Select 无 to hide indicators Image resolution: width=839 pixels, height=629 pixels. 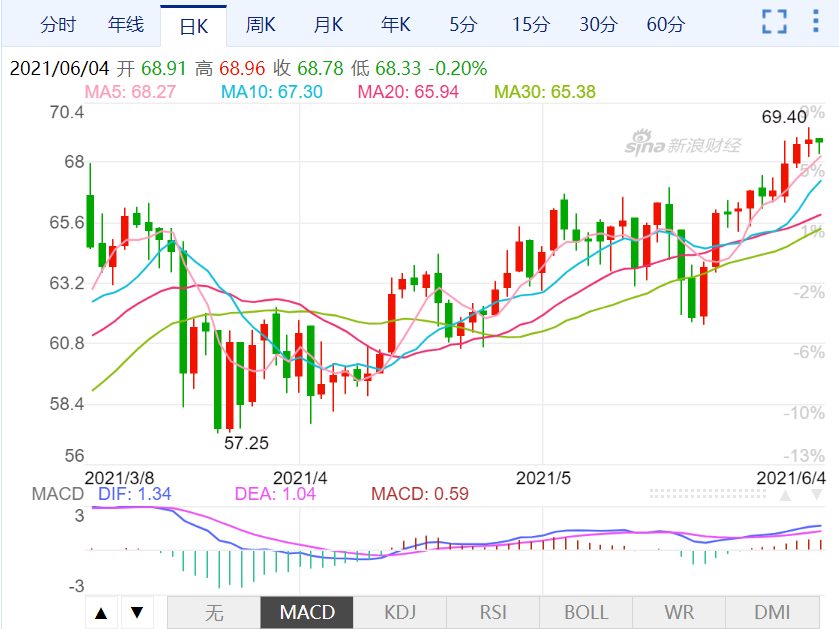213,612
